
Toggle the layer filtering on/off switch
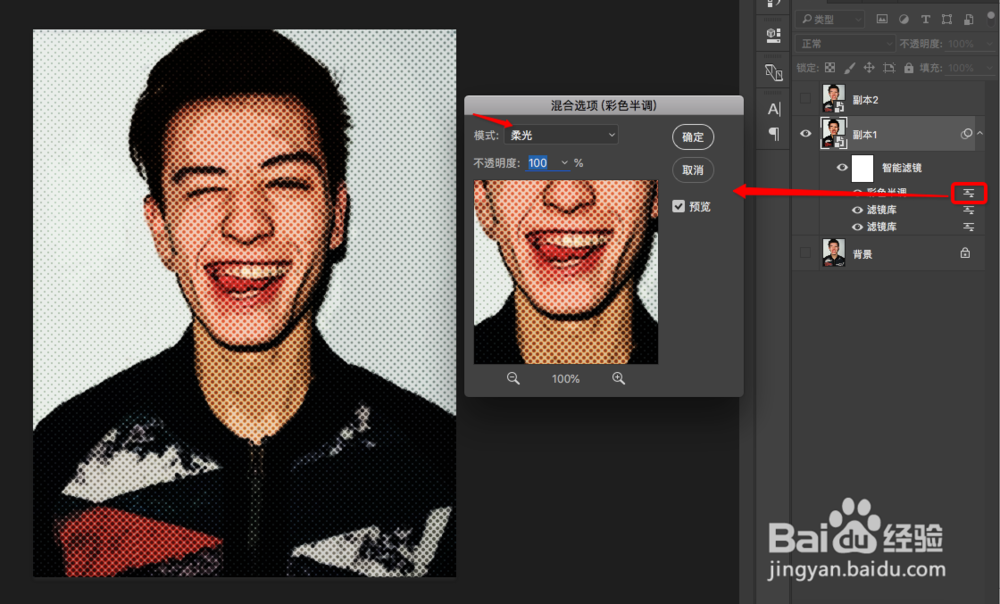pyautogui.click(x=990, y=18)
